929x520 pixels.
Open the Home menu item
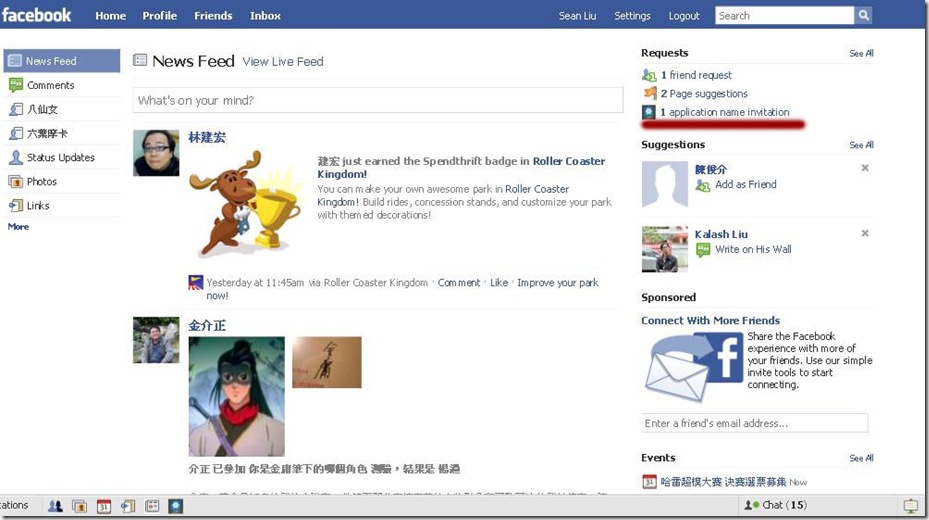coord(110,16)
